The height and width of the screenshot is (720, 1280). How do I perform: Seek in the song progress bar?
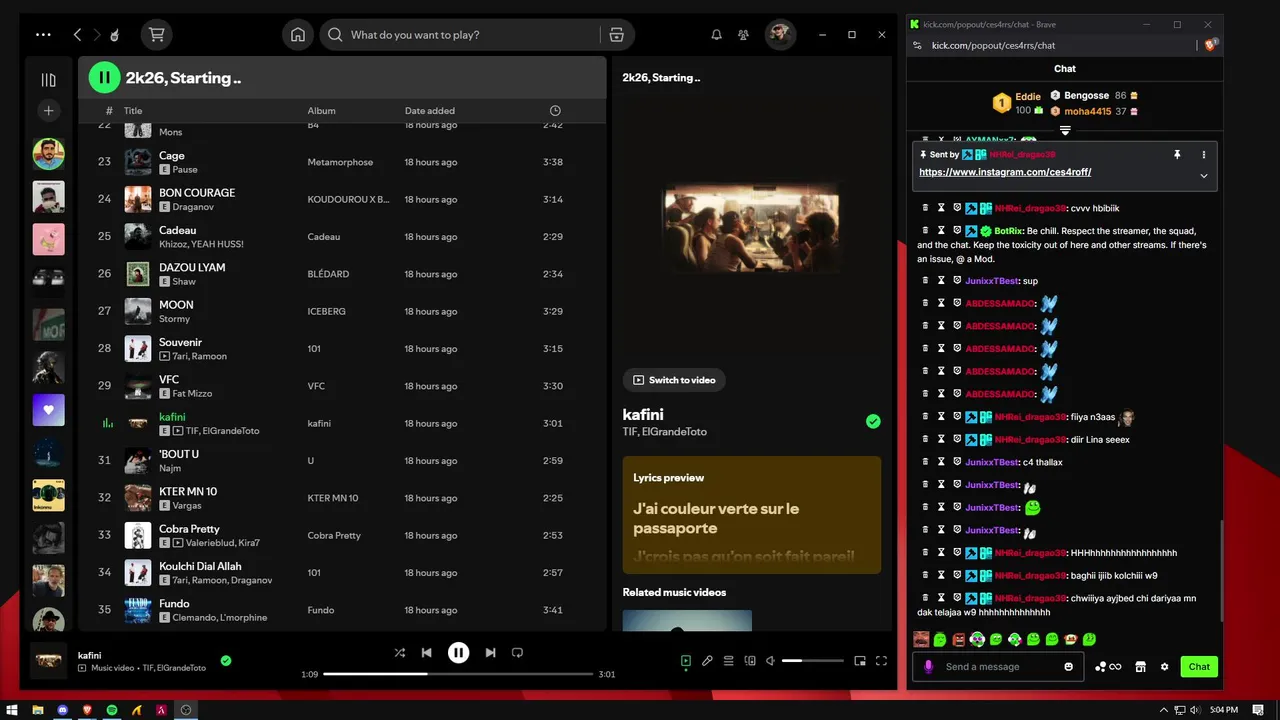(x=458, y=674)
